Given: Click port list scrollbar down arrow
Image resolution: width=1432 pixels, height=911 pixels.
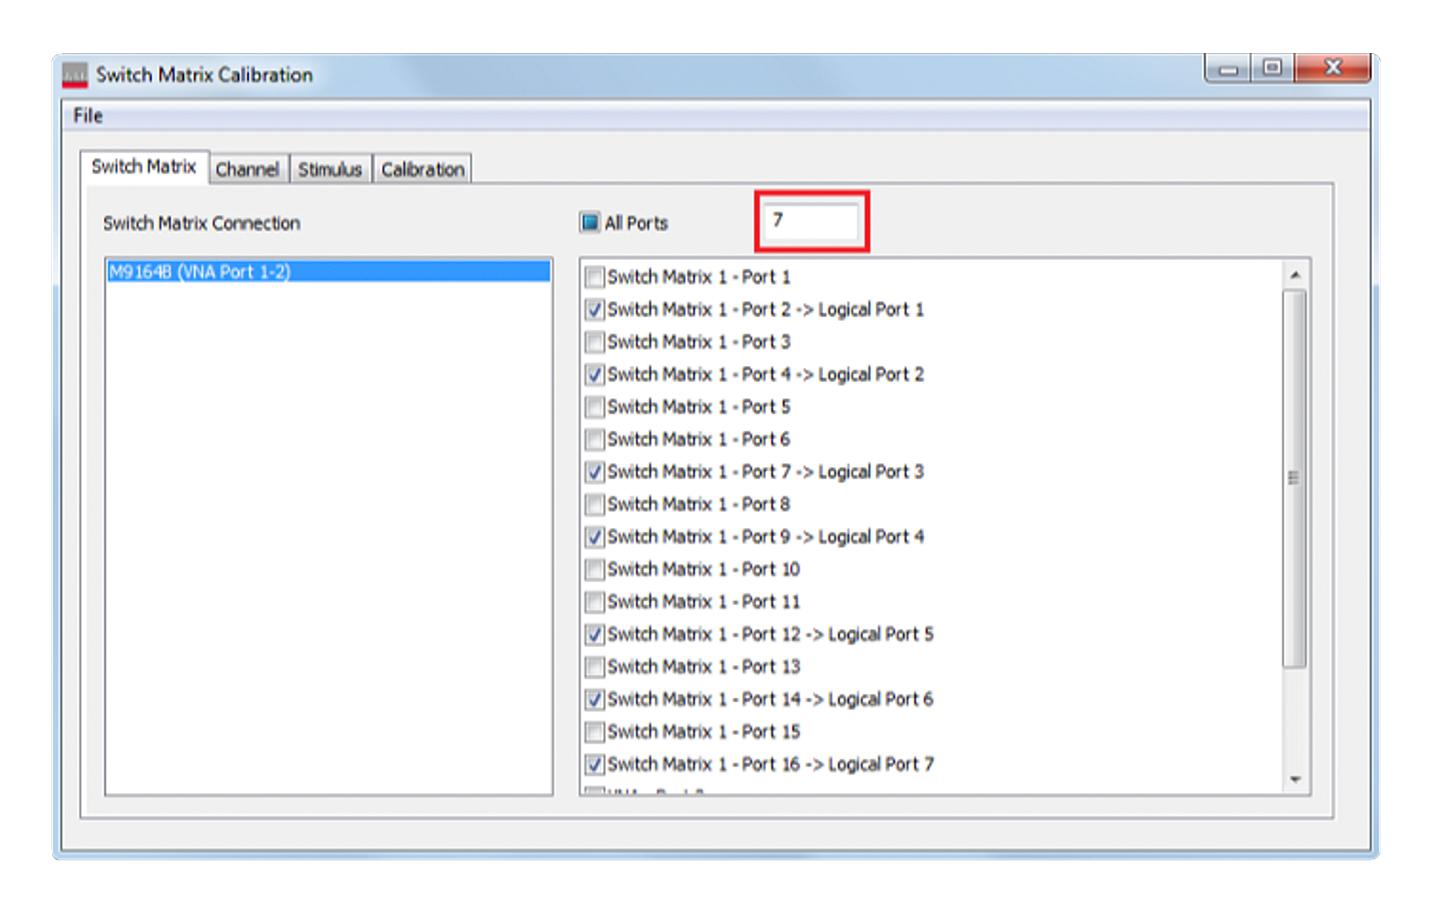Looking at the screenshot, I should [x=1295, y=780].
